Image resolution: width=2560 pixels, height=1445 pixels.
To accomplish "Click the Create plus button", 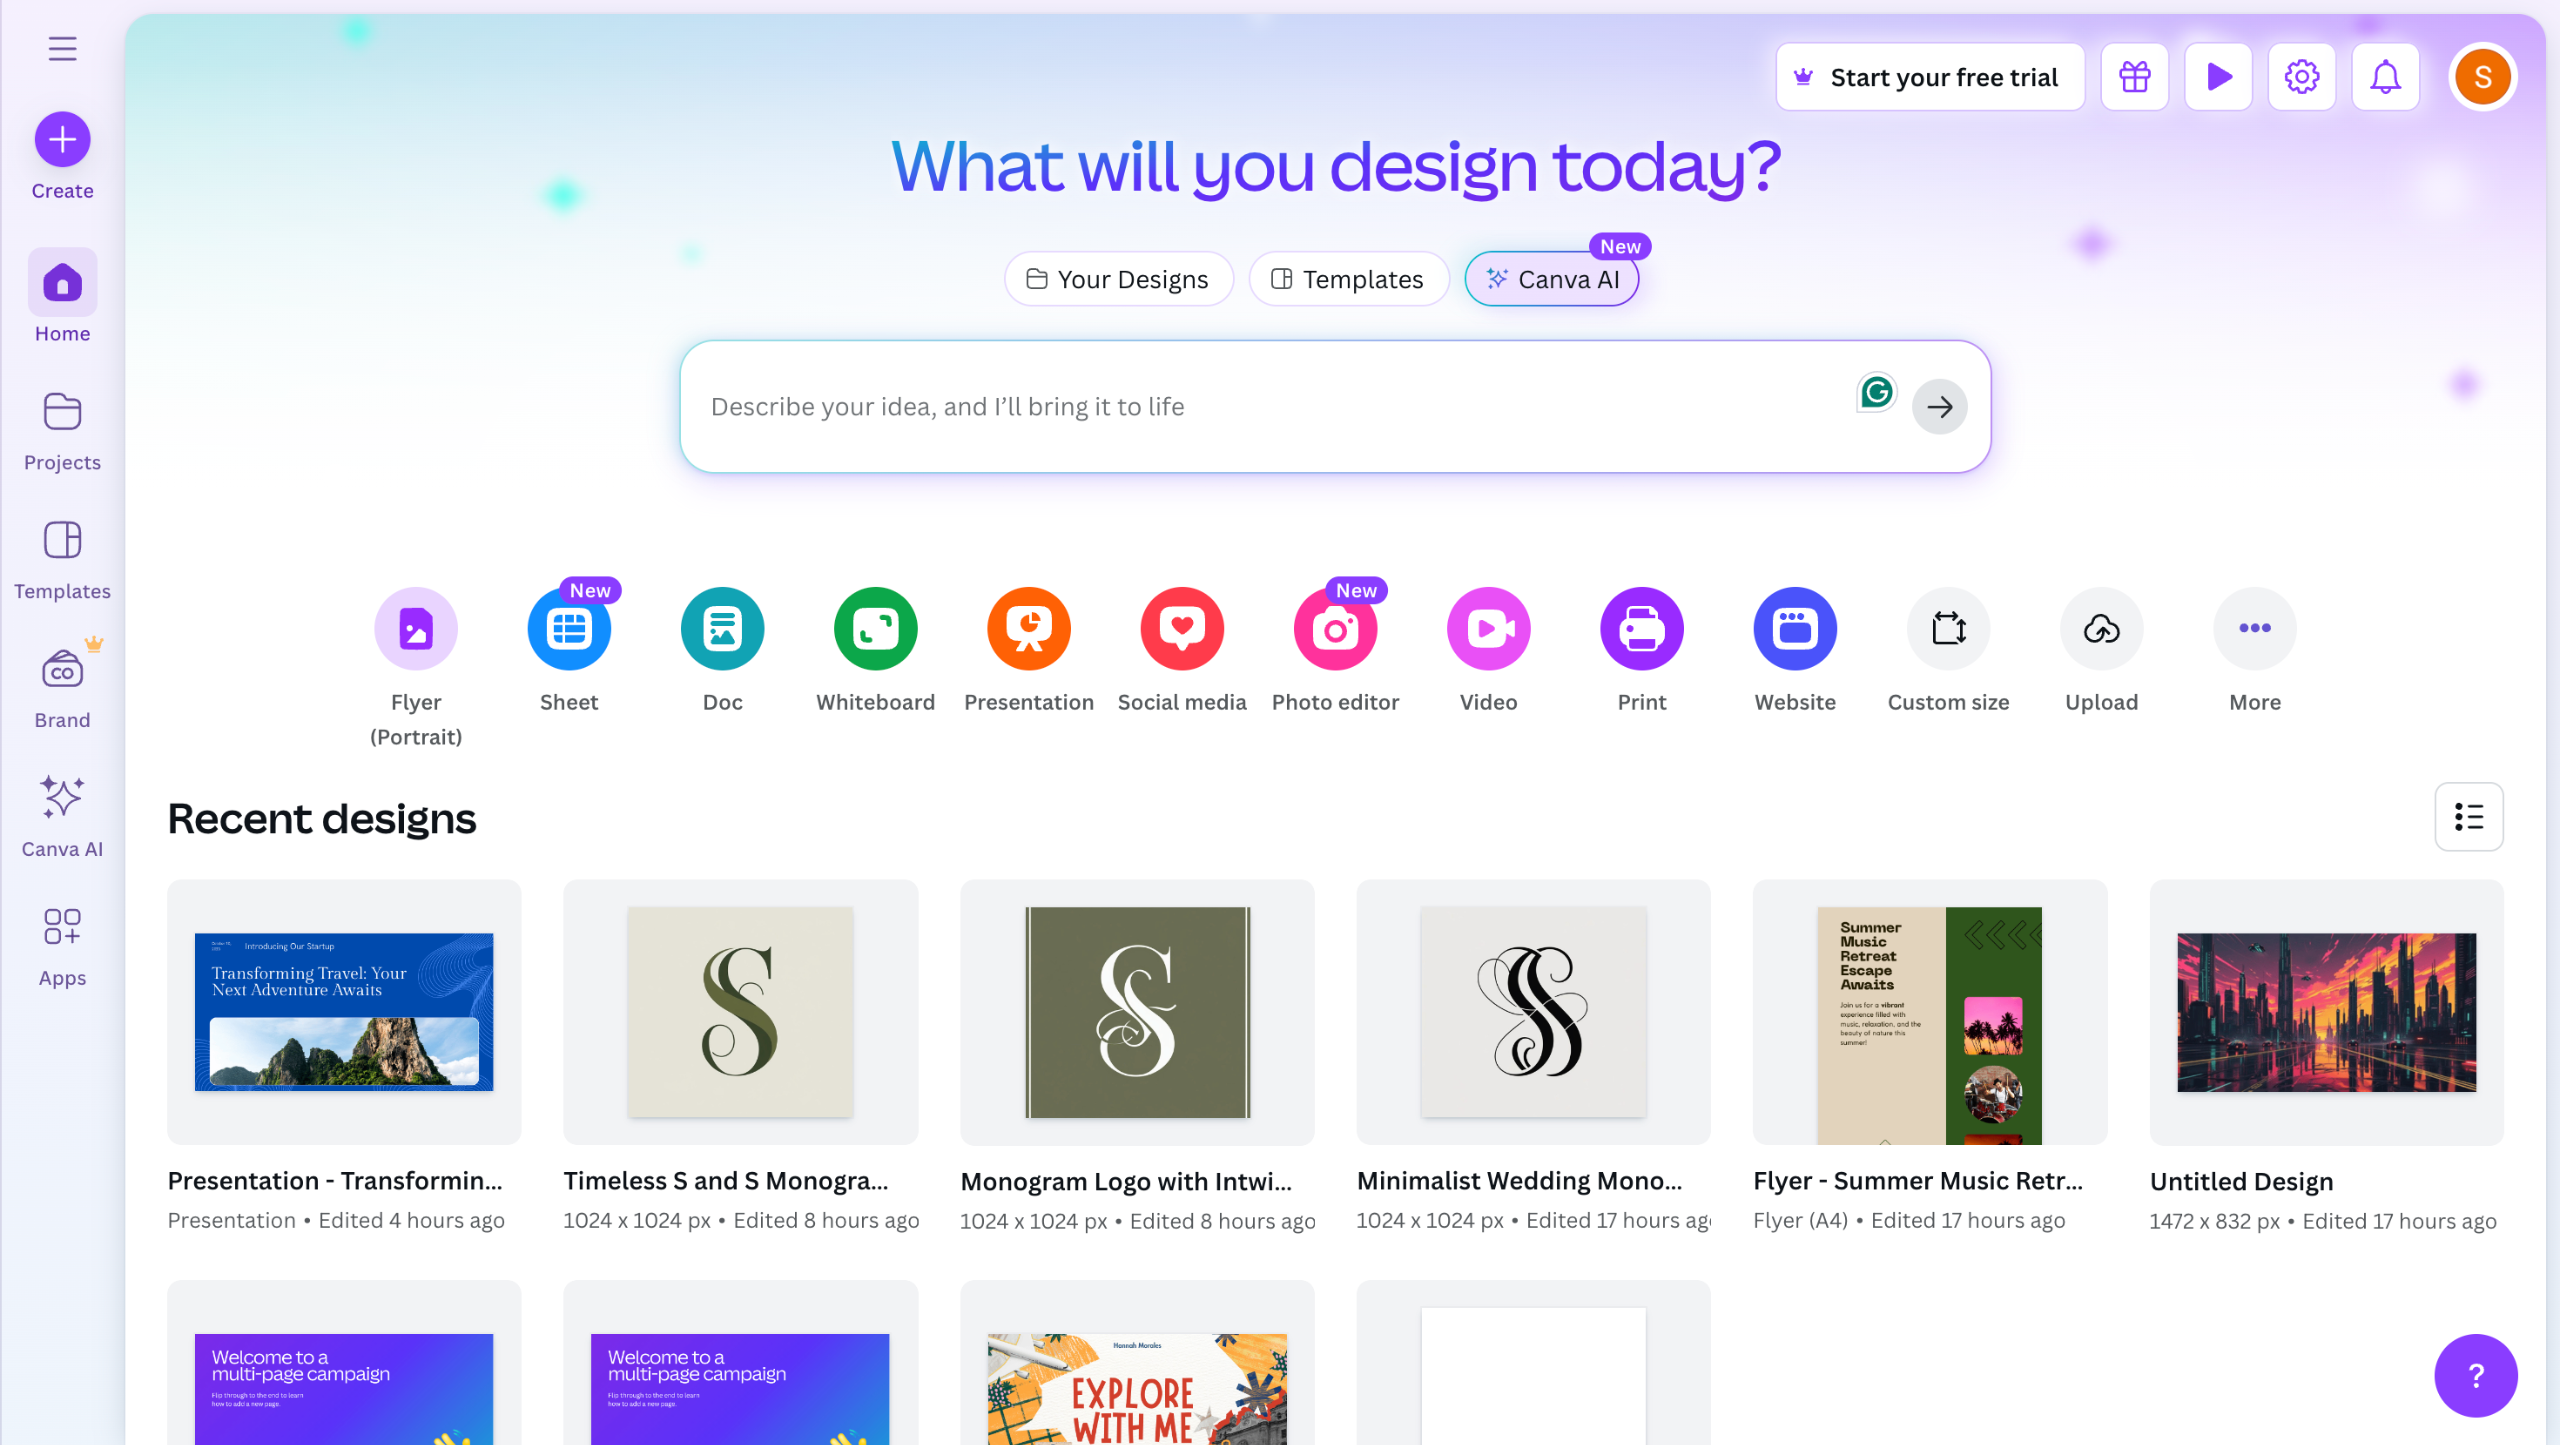I will tap(62, 140).
